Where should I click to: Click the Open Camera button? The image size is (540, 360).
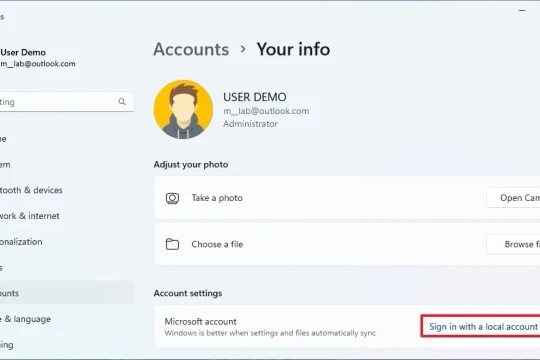[513, 198]
